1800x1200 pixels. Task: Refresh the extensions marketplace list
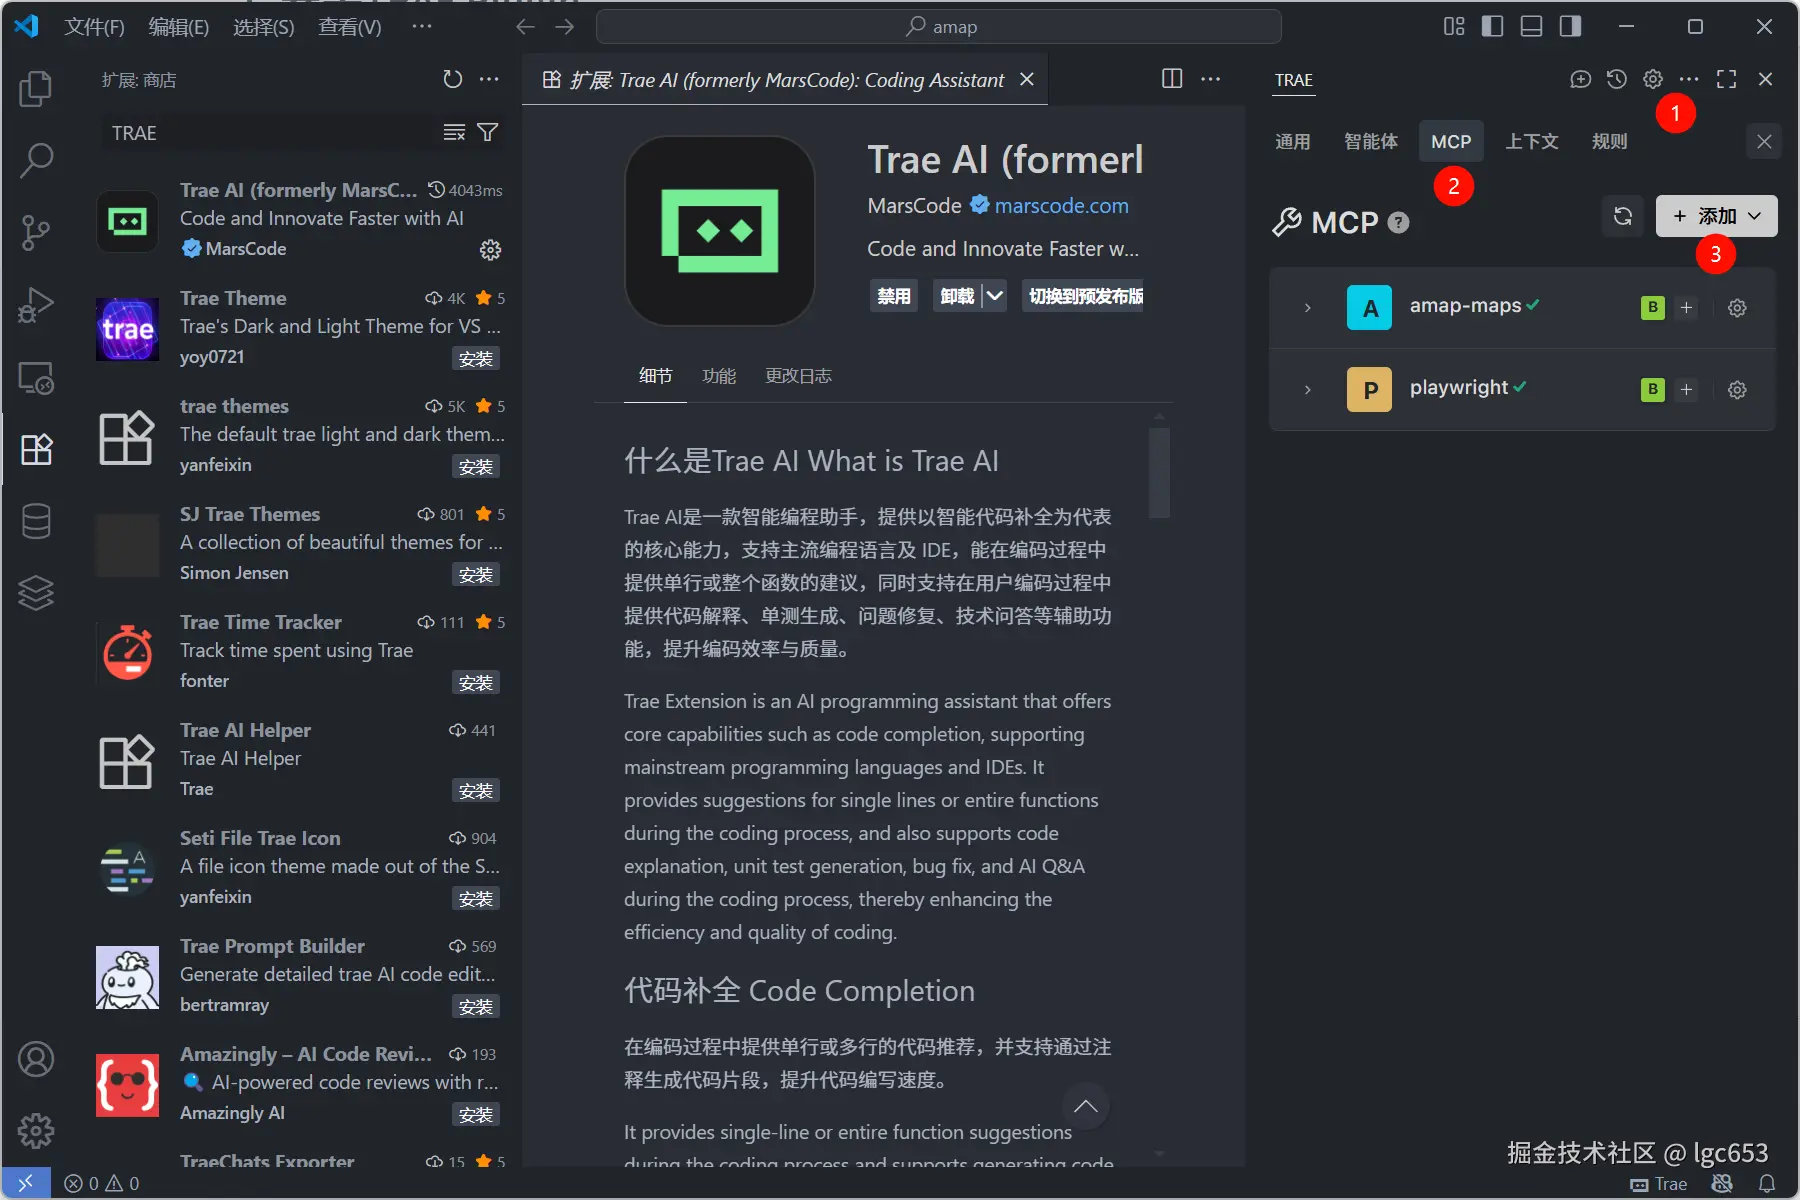[453, 79]
